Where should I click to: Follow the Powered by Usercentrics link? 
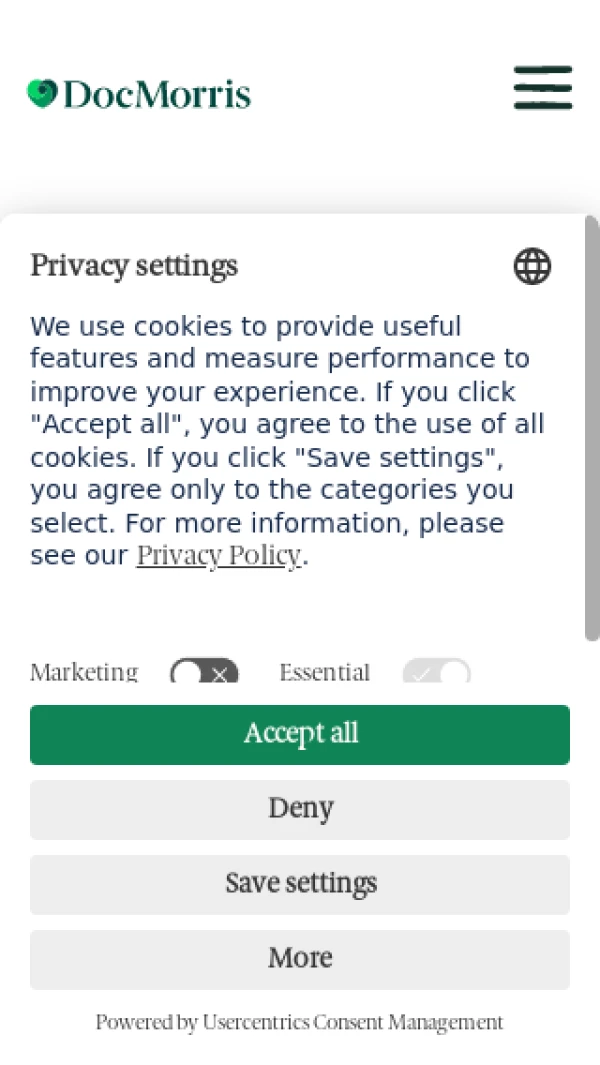point(300,1022)
